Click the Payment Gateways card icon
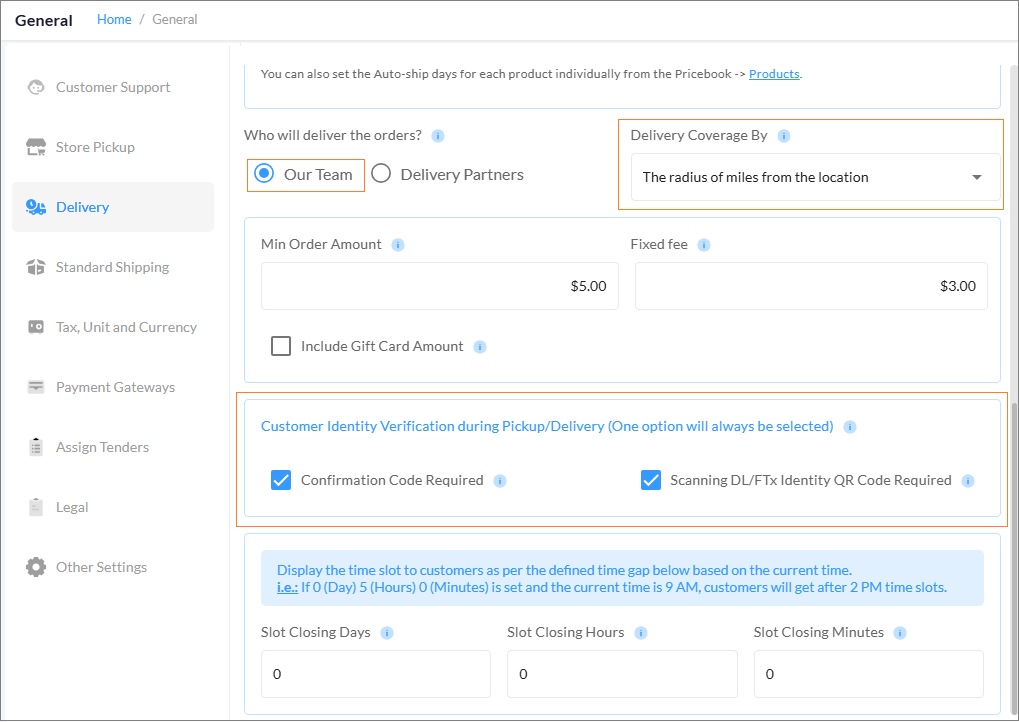Viewport: 1019px width, 722px height. [36, 387]
